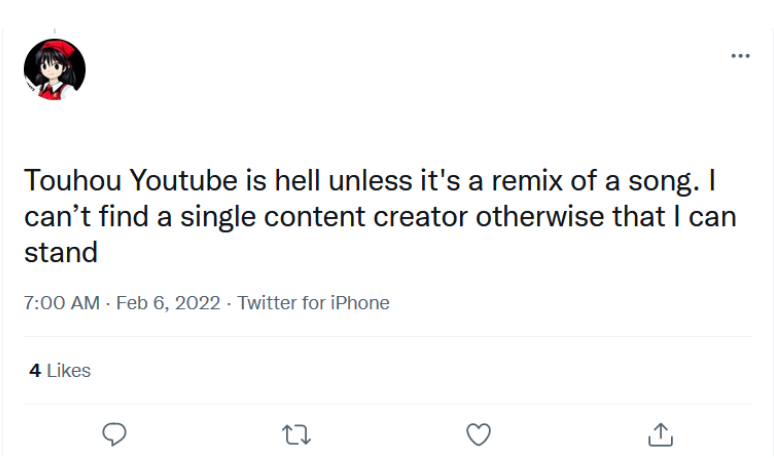Image resolution: width=774 pixels, height=458 pixels.
Task: Click the number 4 in likes count
Action: (x=35, y=370)
